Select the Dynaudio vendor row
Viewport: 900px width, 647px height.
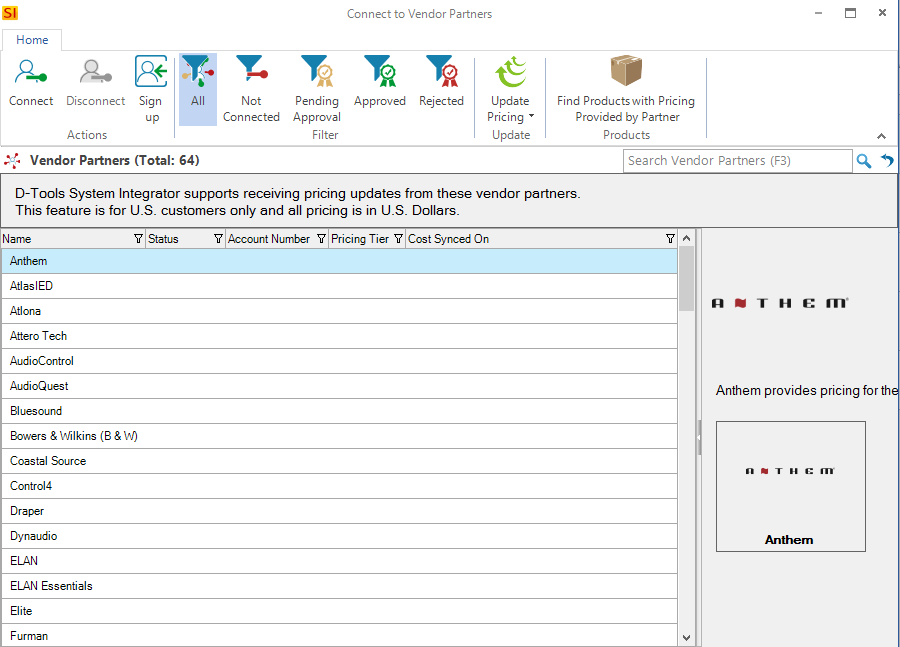339,536
